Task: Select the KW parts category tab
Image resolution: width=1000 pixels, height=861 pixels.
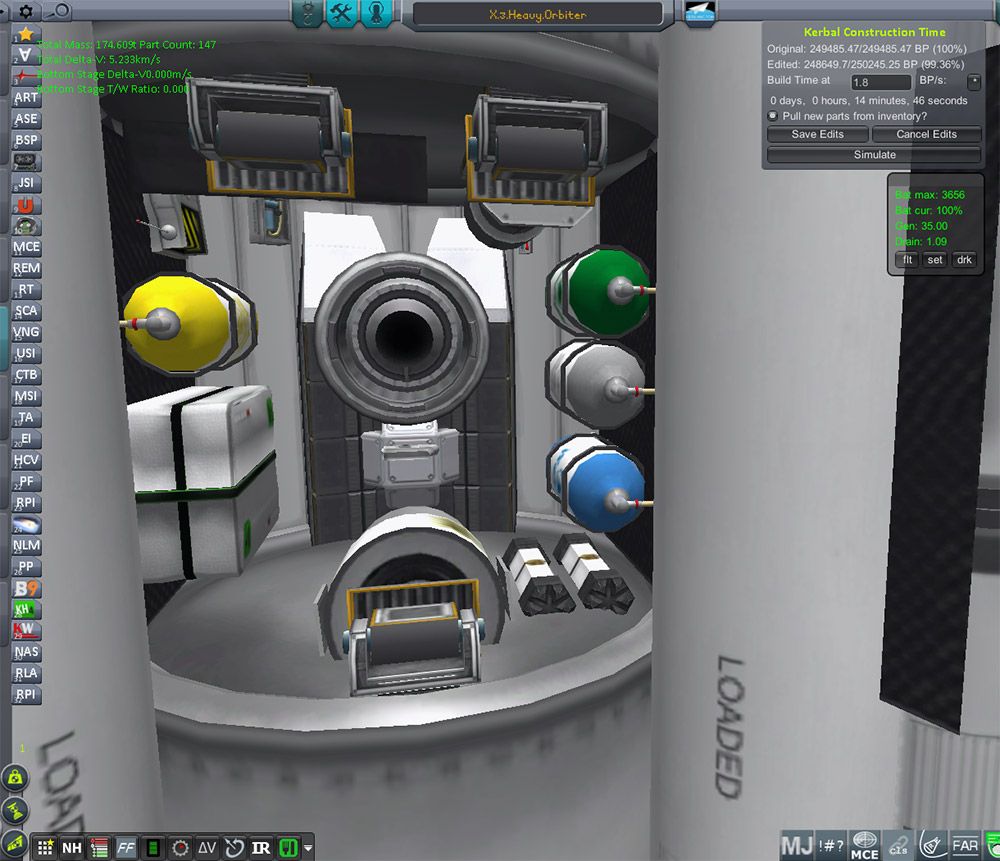Action: pyautogui.click(x=26, y=631)
